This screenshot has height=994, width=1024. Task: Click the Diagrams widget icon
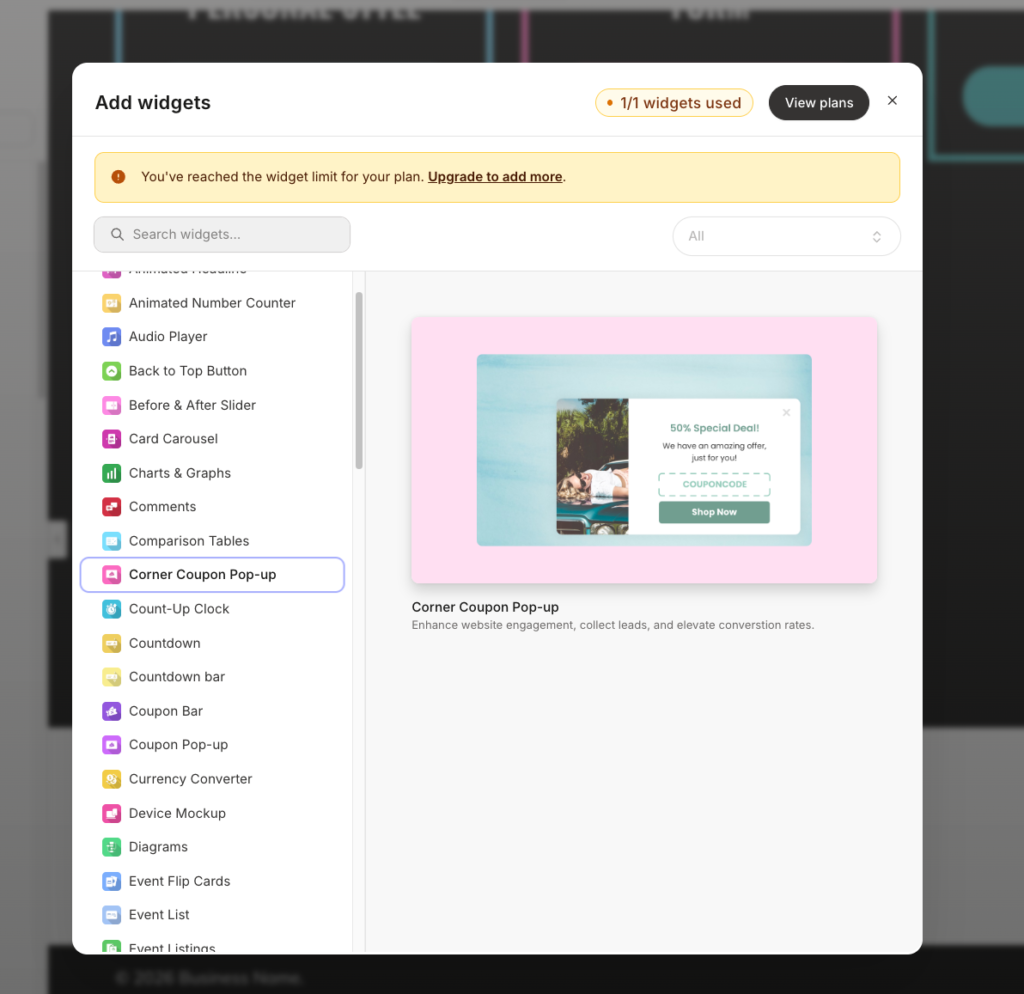pos(111,846)
